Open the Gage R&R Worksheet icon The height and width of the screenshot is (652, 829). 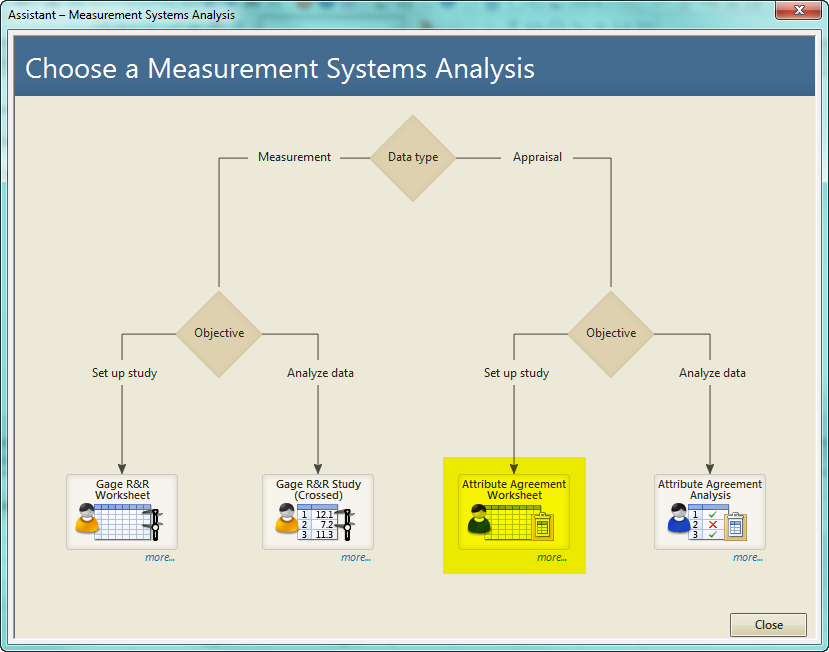pos(122,511)
